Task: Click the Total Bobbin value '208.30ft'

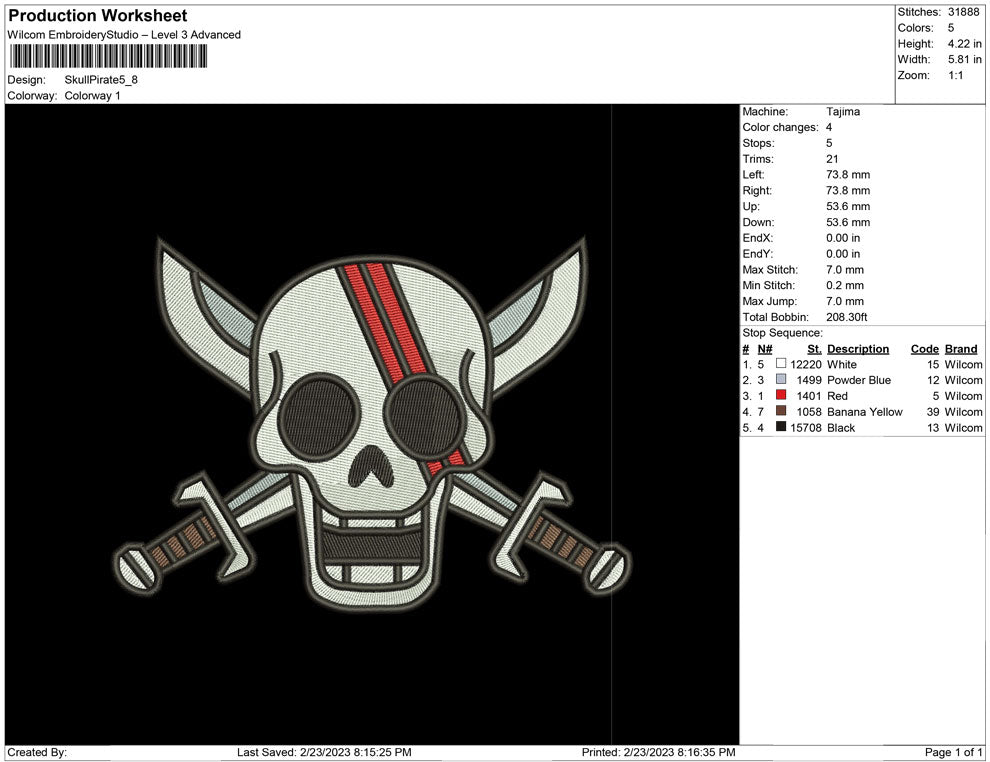Action: pyautogui.click(x=847, y=317)
